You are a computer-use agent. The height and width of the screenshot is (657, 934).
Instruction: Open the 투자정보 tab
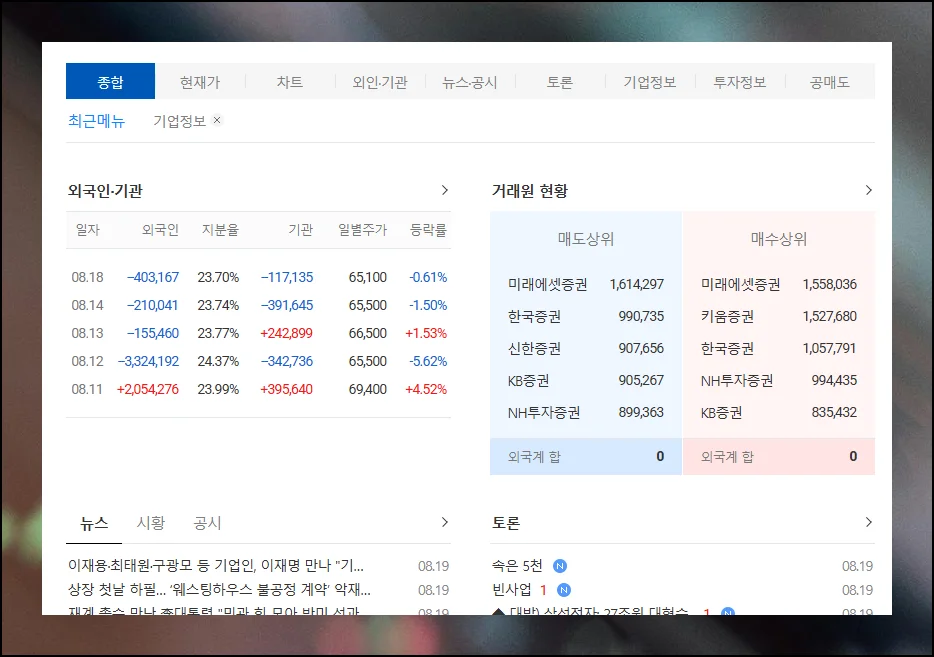click(740, 81)
